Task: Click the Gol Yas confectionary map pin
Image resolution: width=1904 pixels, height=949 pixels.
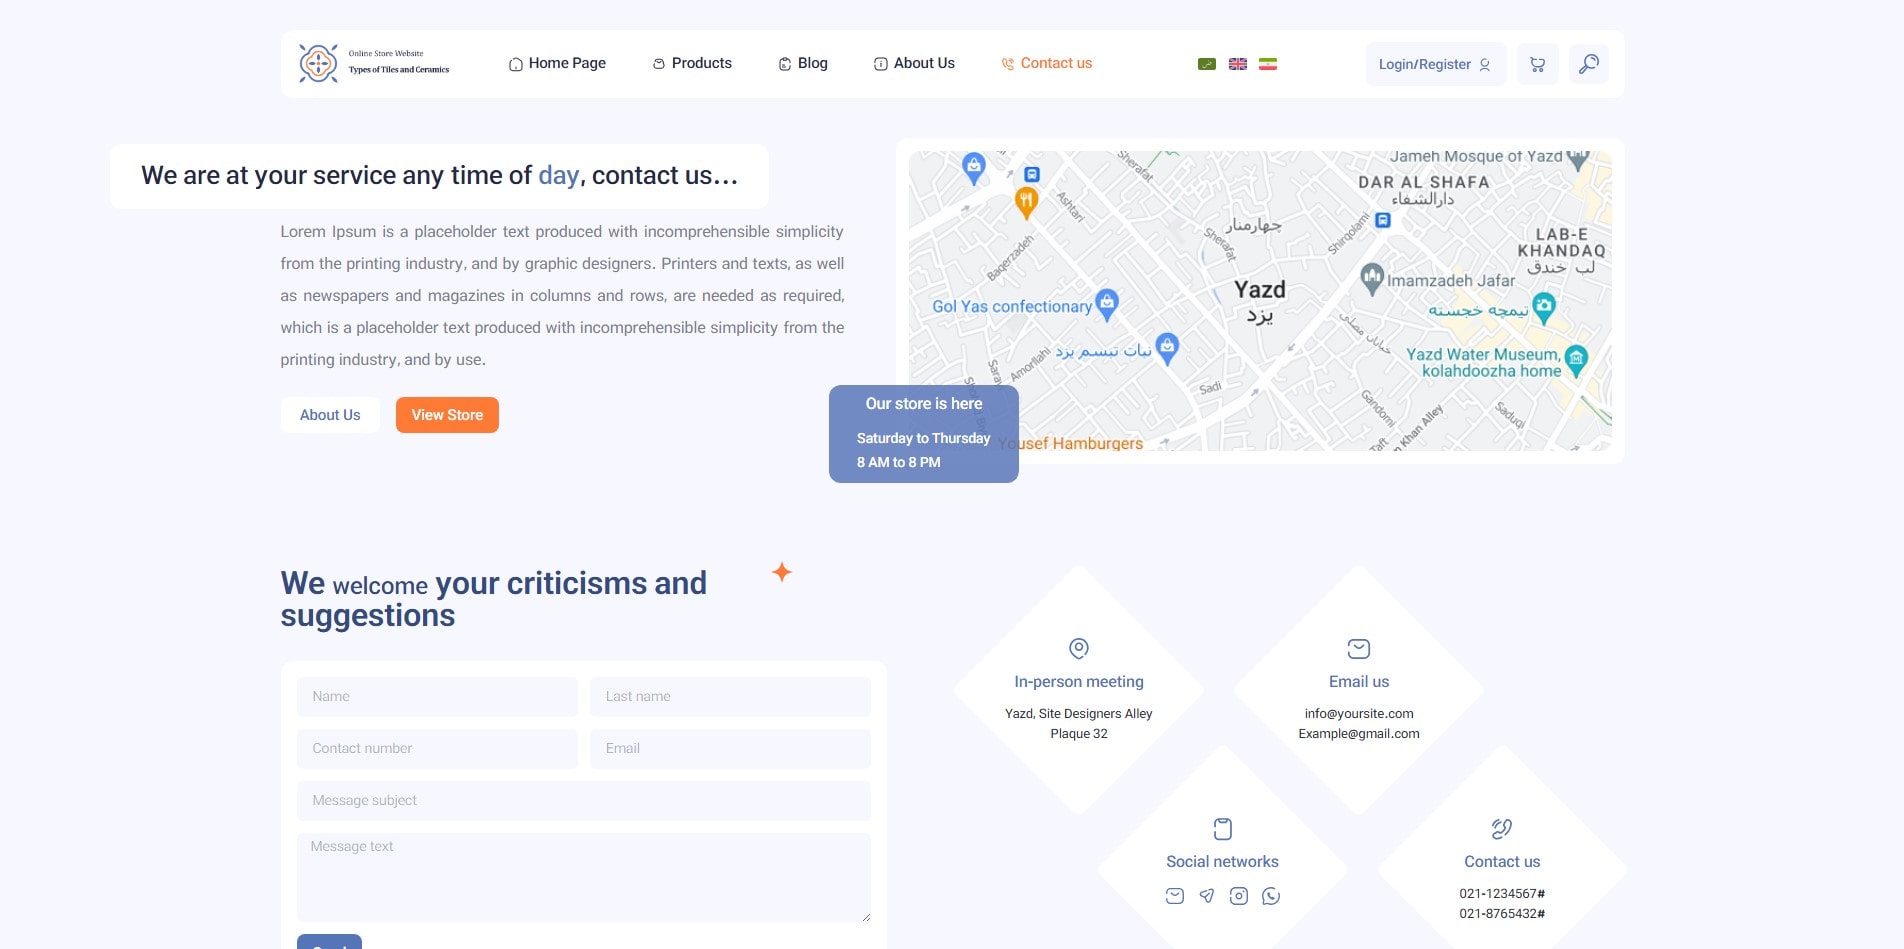Action: coord(1106,302)
